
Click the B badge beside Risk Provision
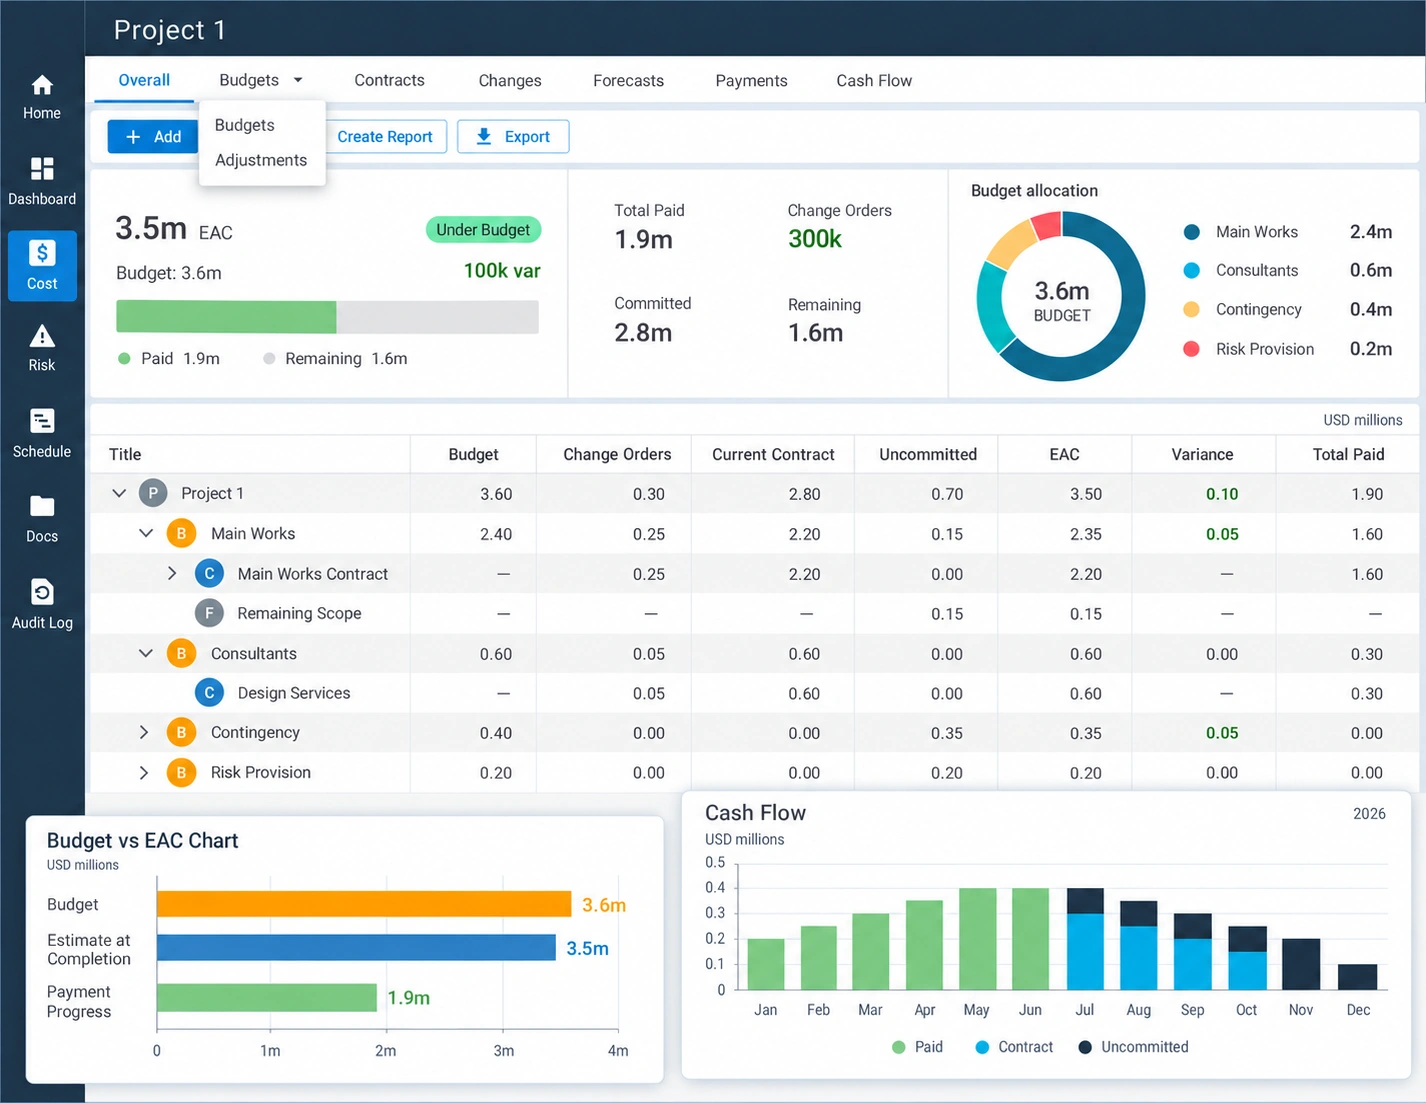coord(181,772)
